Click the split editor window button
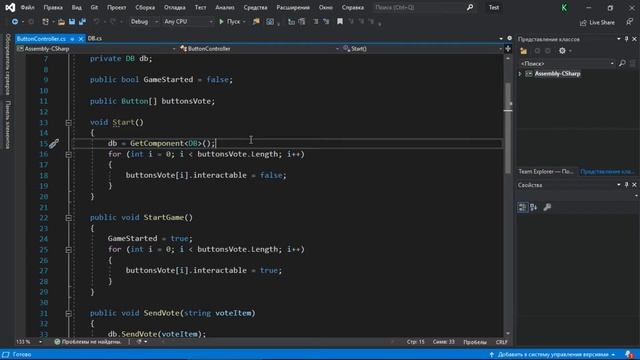The width and height of the screenshot is (640, 360). (x=508, y=49)
